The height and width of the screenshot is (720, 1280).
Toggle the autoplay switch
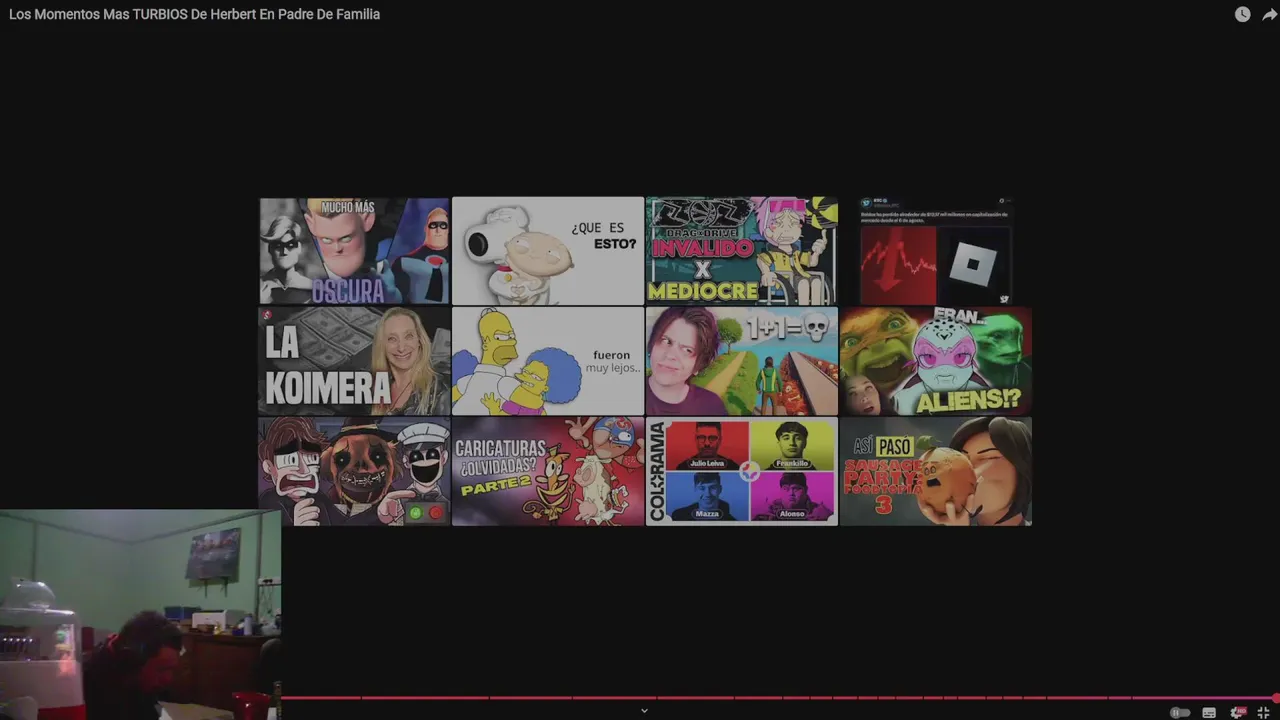point(1180,712)
